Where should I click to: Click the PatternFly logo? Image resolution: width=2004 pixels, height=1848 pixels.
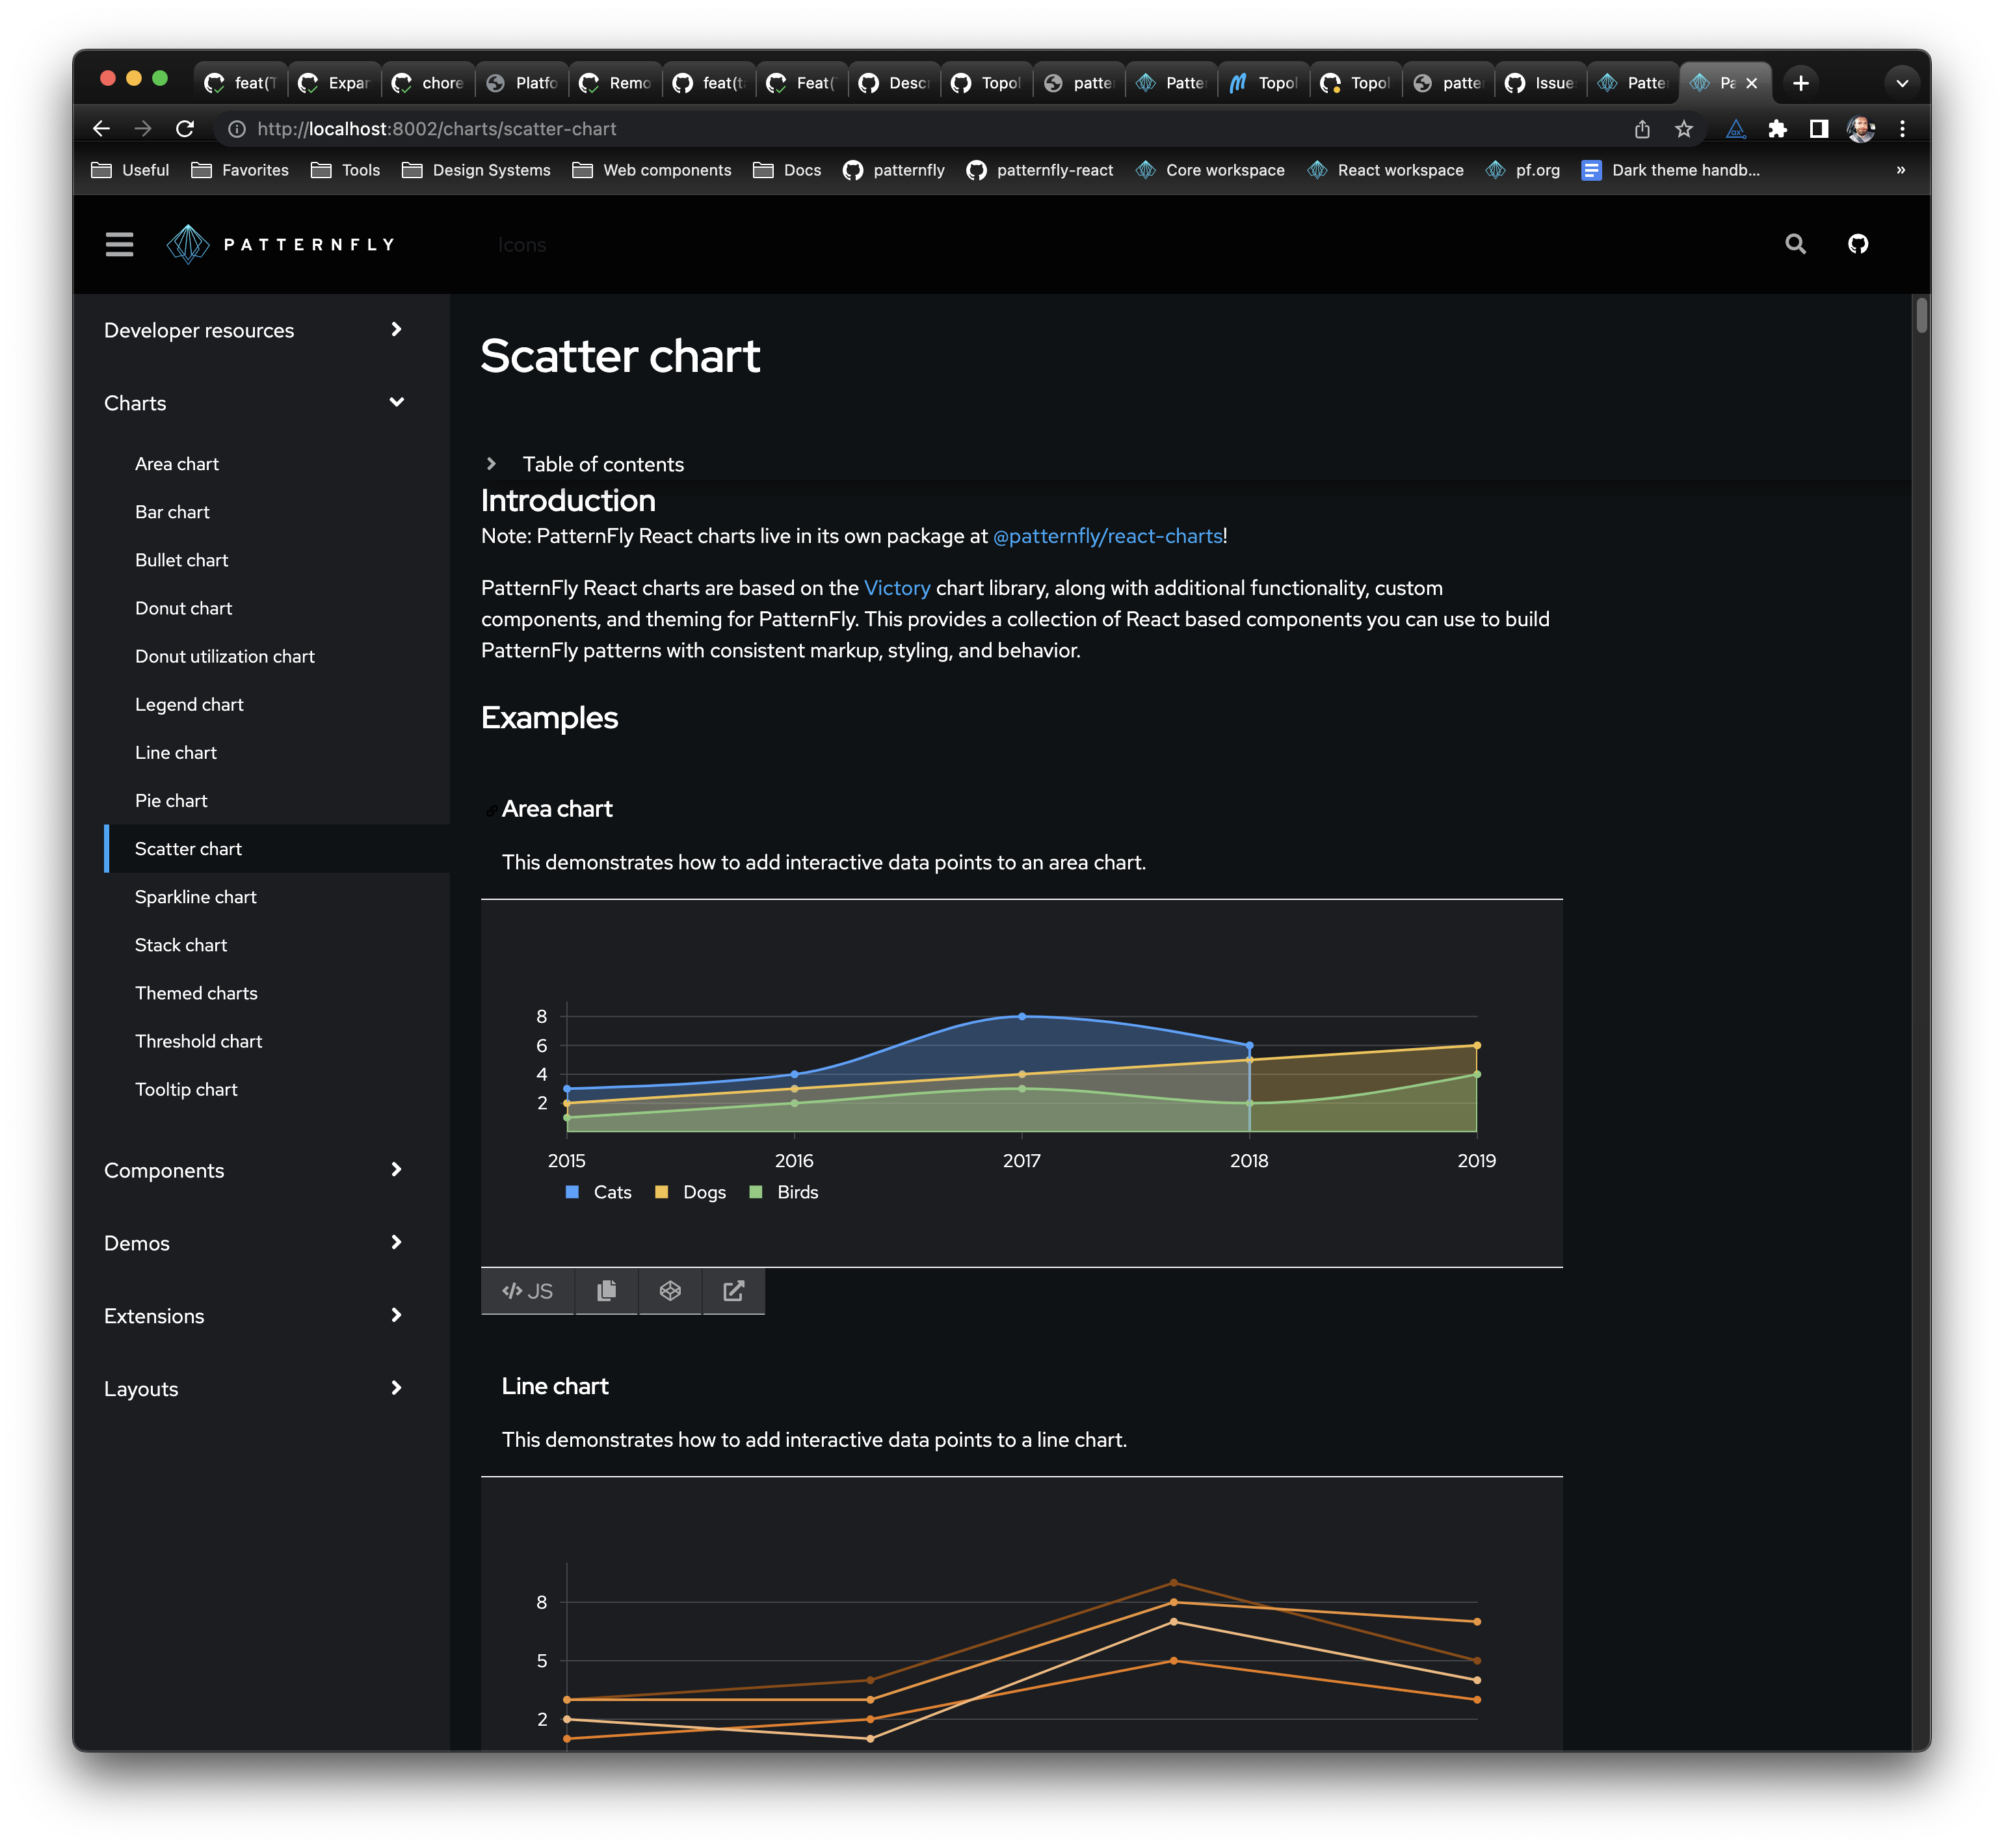pos(281,244)
